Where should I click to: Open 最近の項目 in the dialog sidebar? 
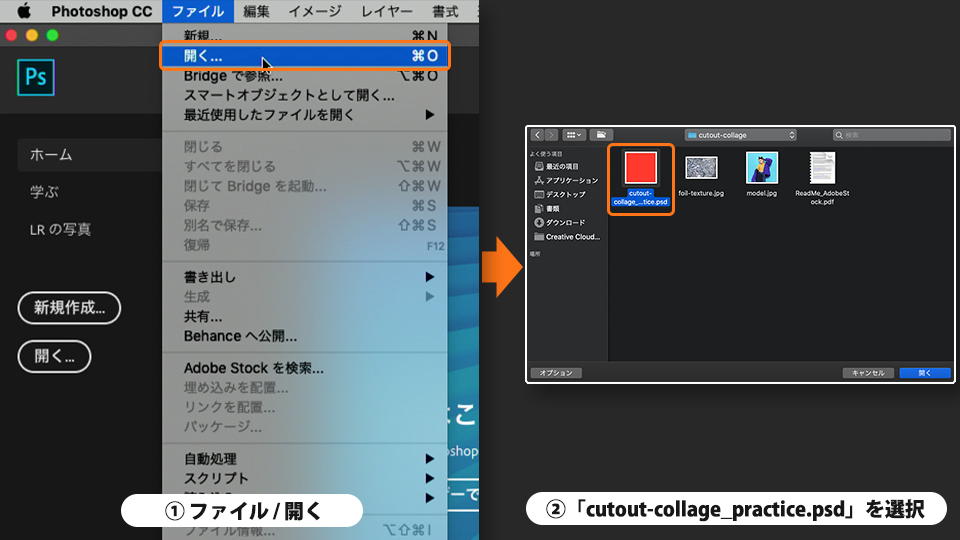coord(557,167)
